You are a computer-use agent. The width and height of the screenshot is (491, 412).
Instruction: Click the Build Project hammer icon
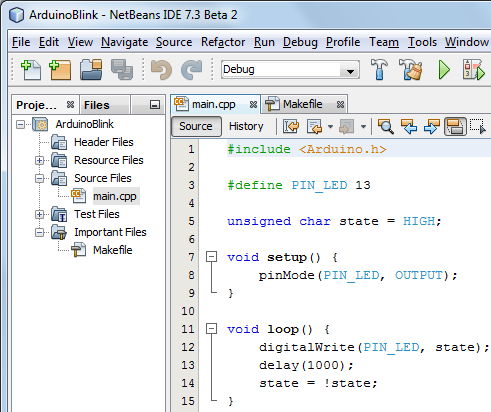(x=379, y=70)
